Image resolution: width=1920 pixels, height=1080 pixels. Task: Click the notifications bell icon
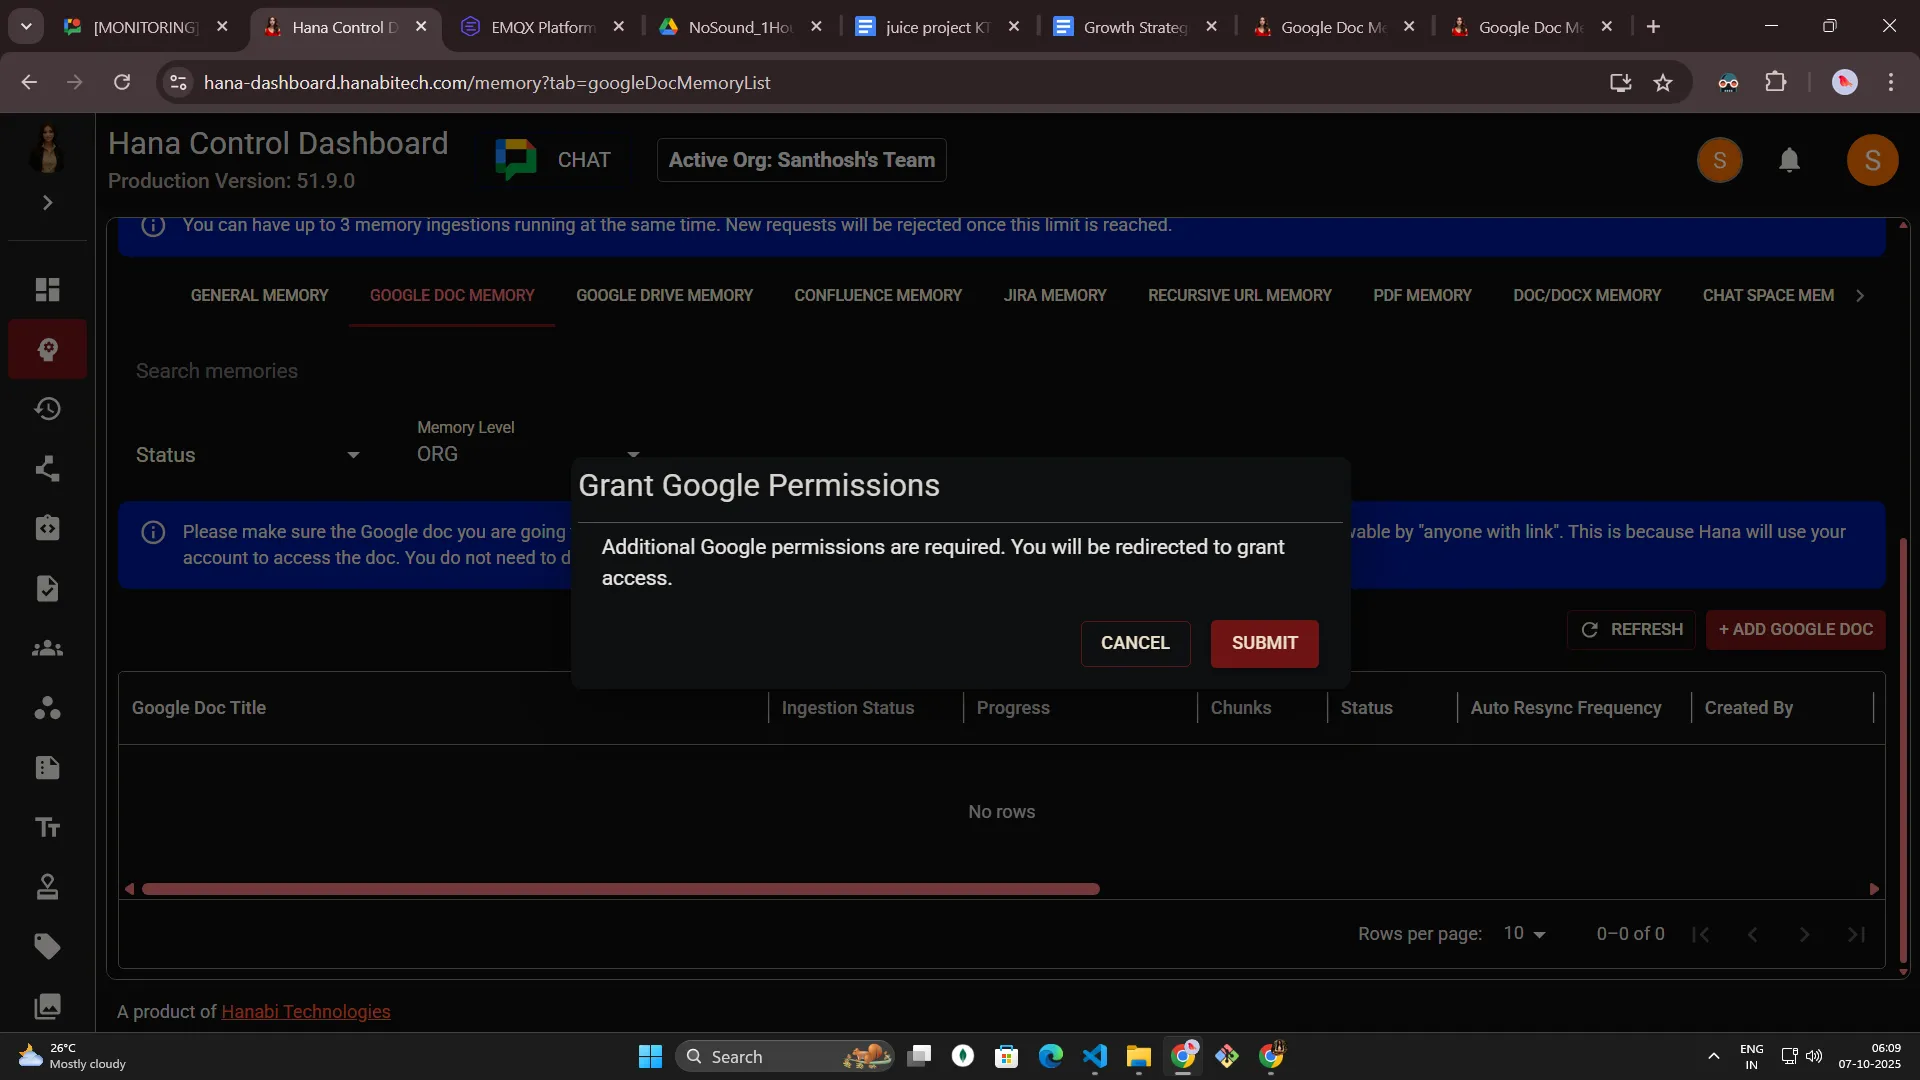pyautogui.click(x=1789, y=160)
